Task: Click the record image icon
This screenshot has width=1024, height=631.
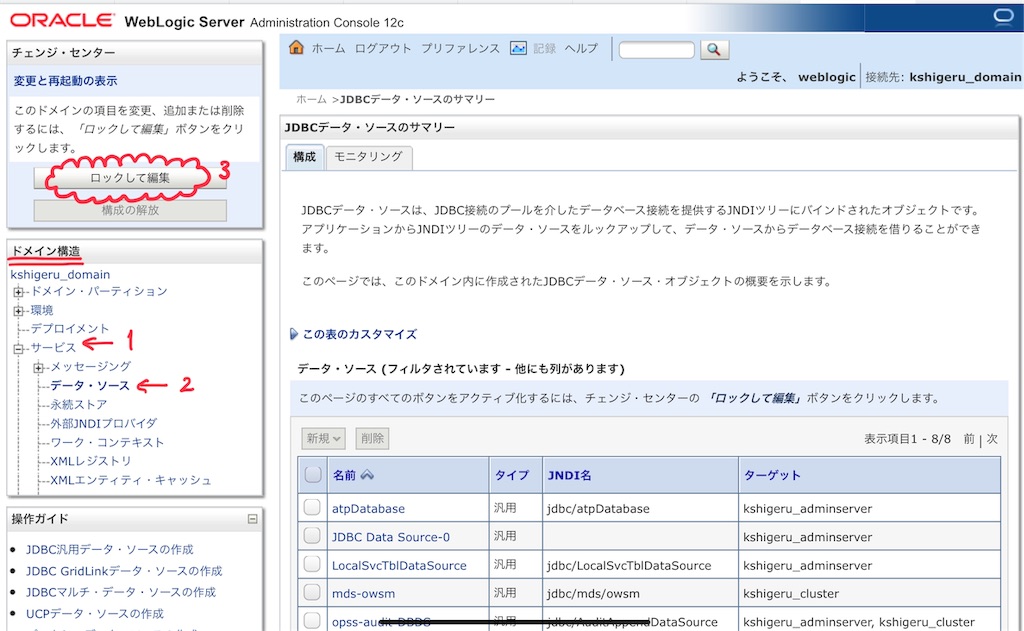Action: coord(518,48)
